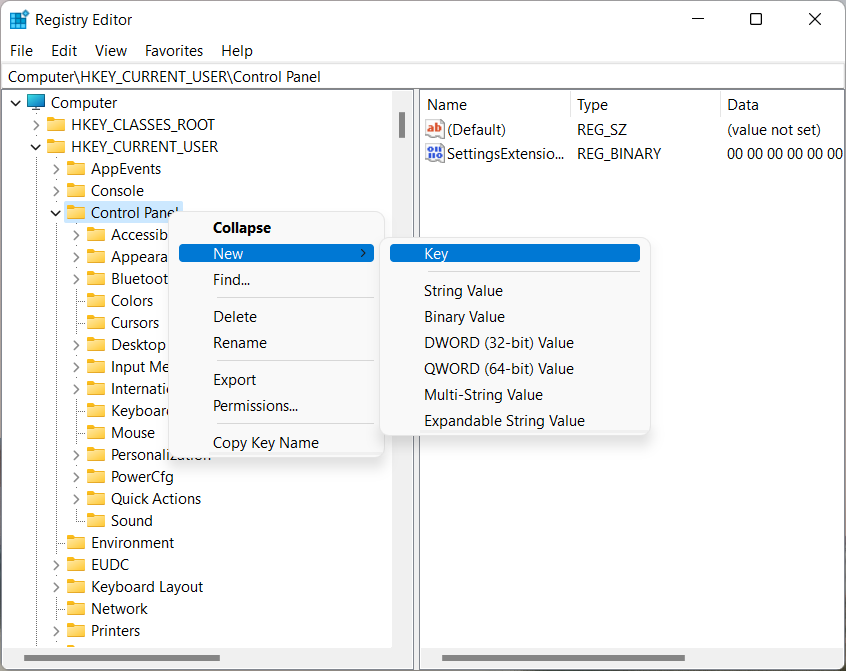Click the Keyboard folder icon

coord(96,410)
